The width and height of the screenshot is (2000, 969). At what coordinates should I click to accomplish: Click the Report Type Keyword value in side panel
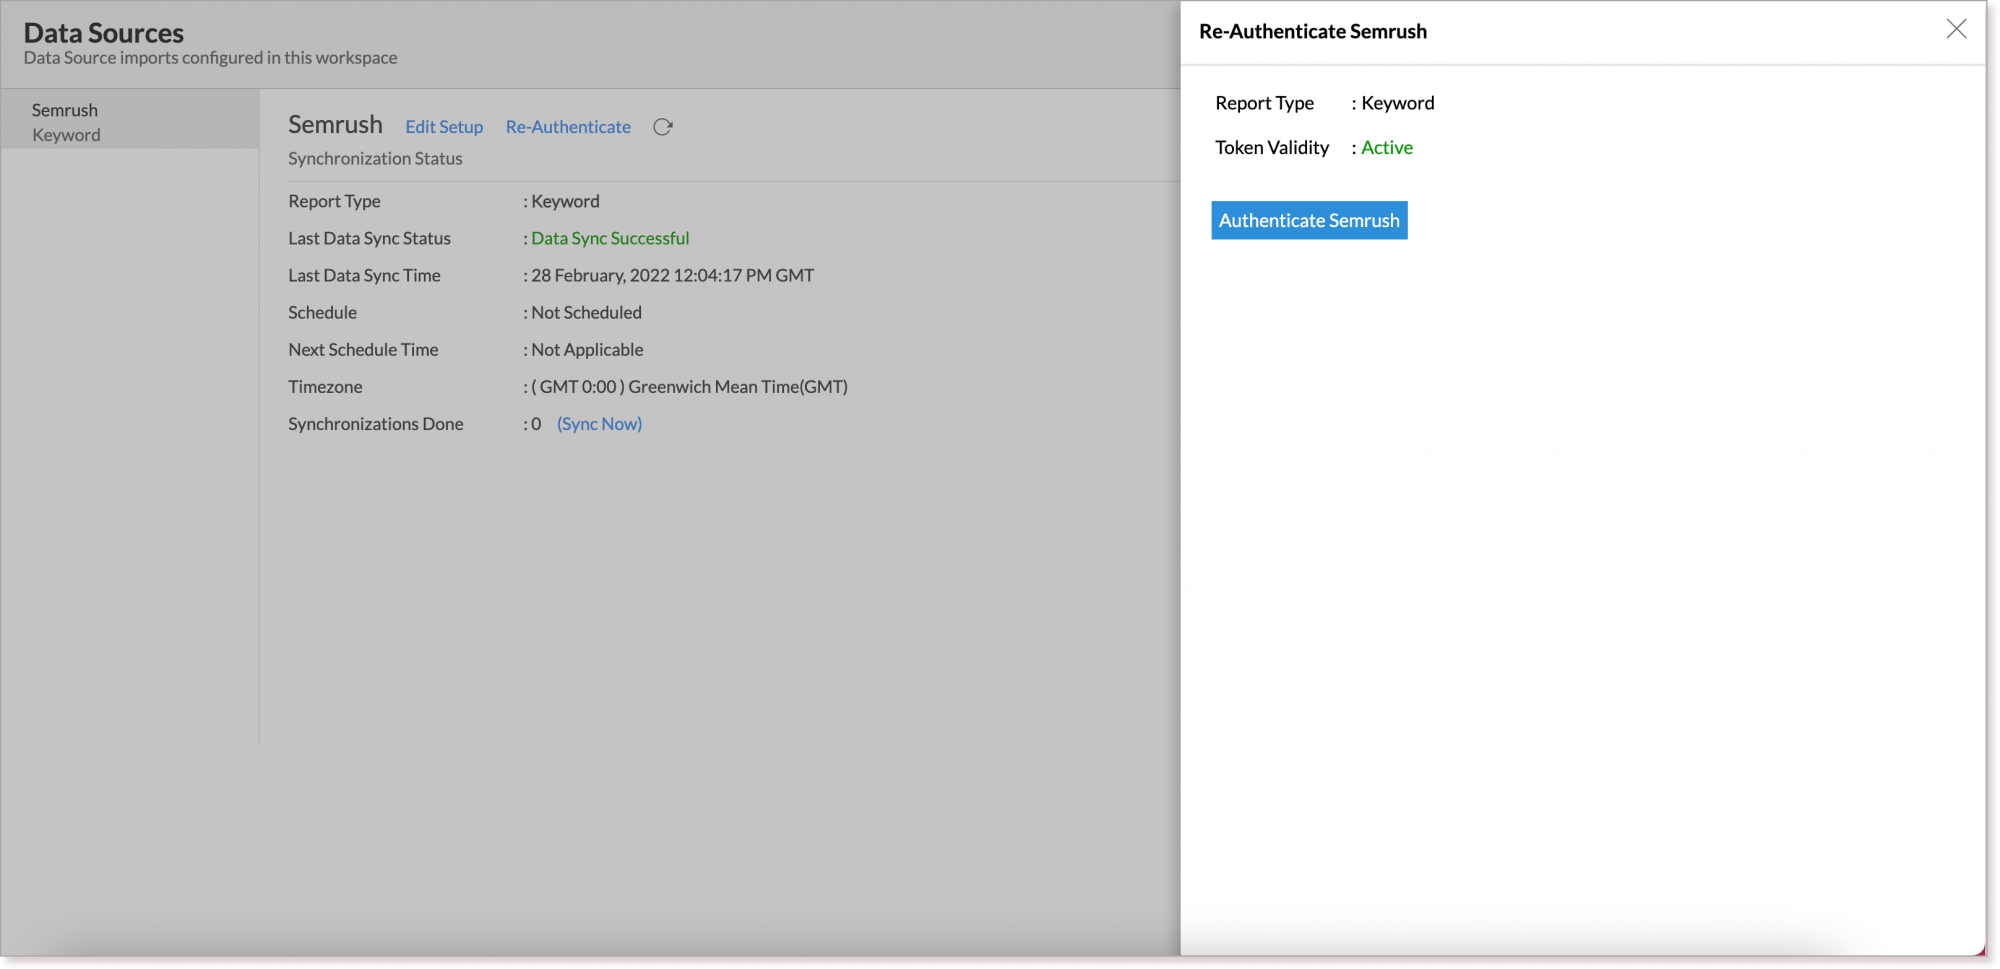click(1398, 103)
